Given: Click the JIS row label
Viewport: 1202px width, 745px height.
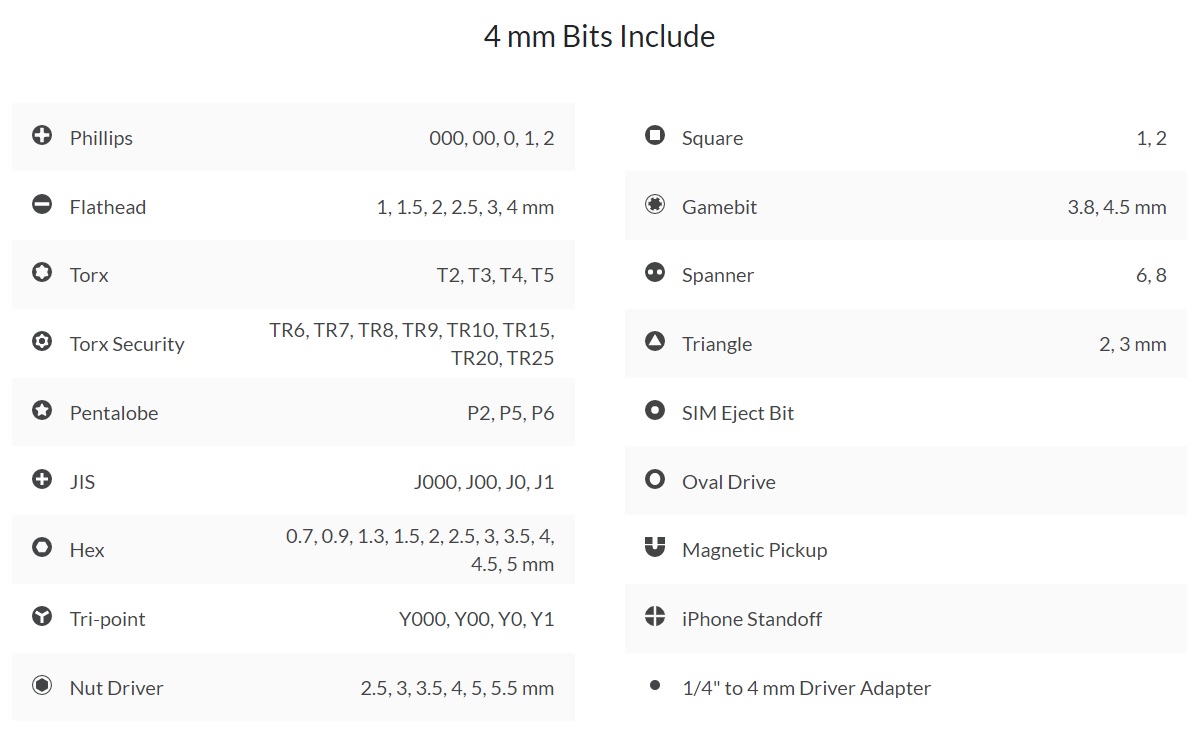Looking at the screenshot, I should (x=83, y=482).
